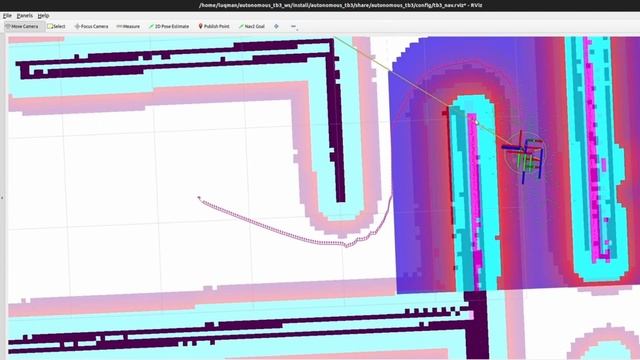The height and width of the screenshot is (360, 640).
Task: Click the add tool plus icon
Action: 276,26
